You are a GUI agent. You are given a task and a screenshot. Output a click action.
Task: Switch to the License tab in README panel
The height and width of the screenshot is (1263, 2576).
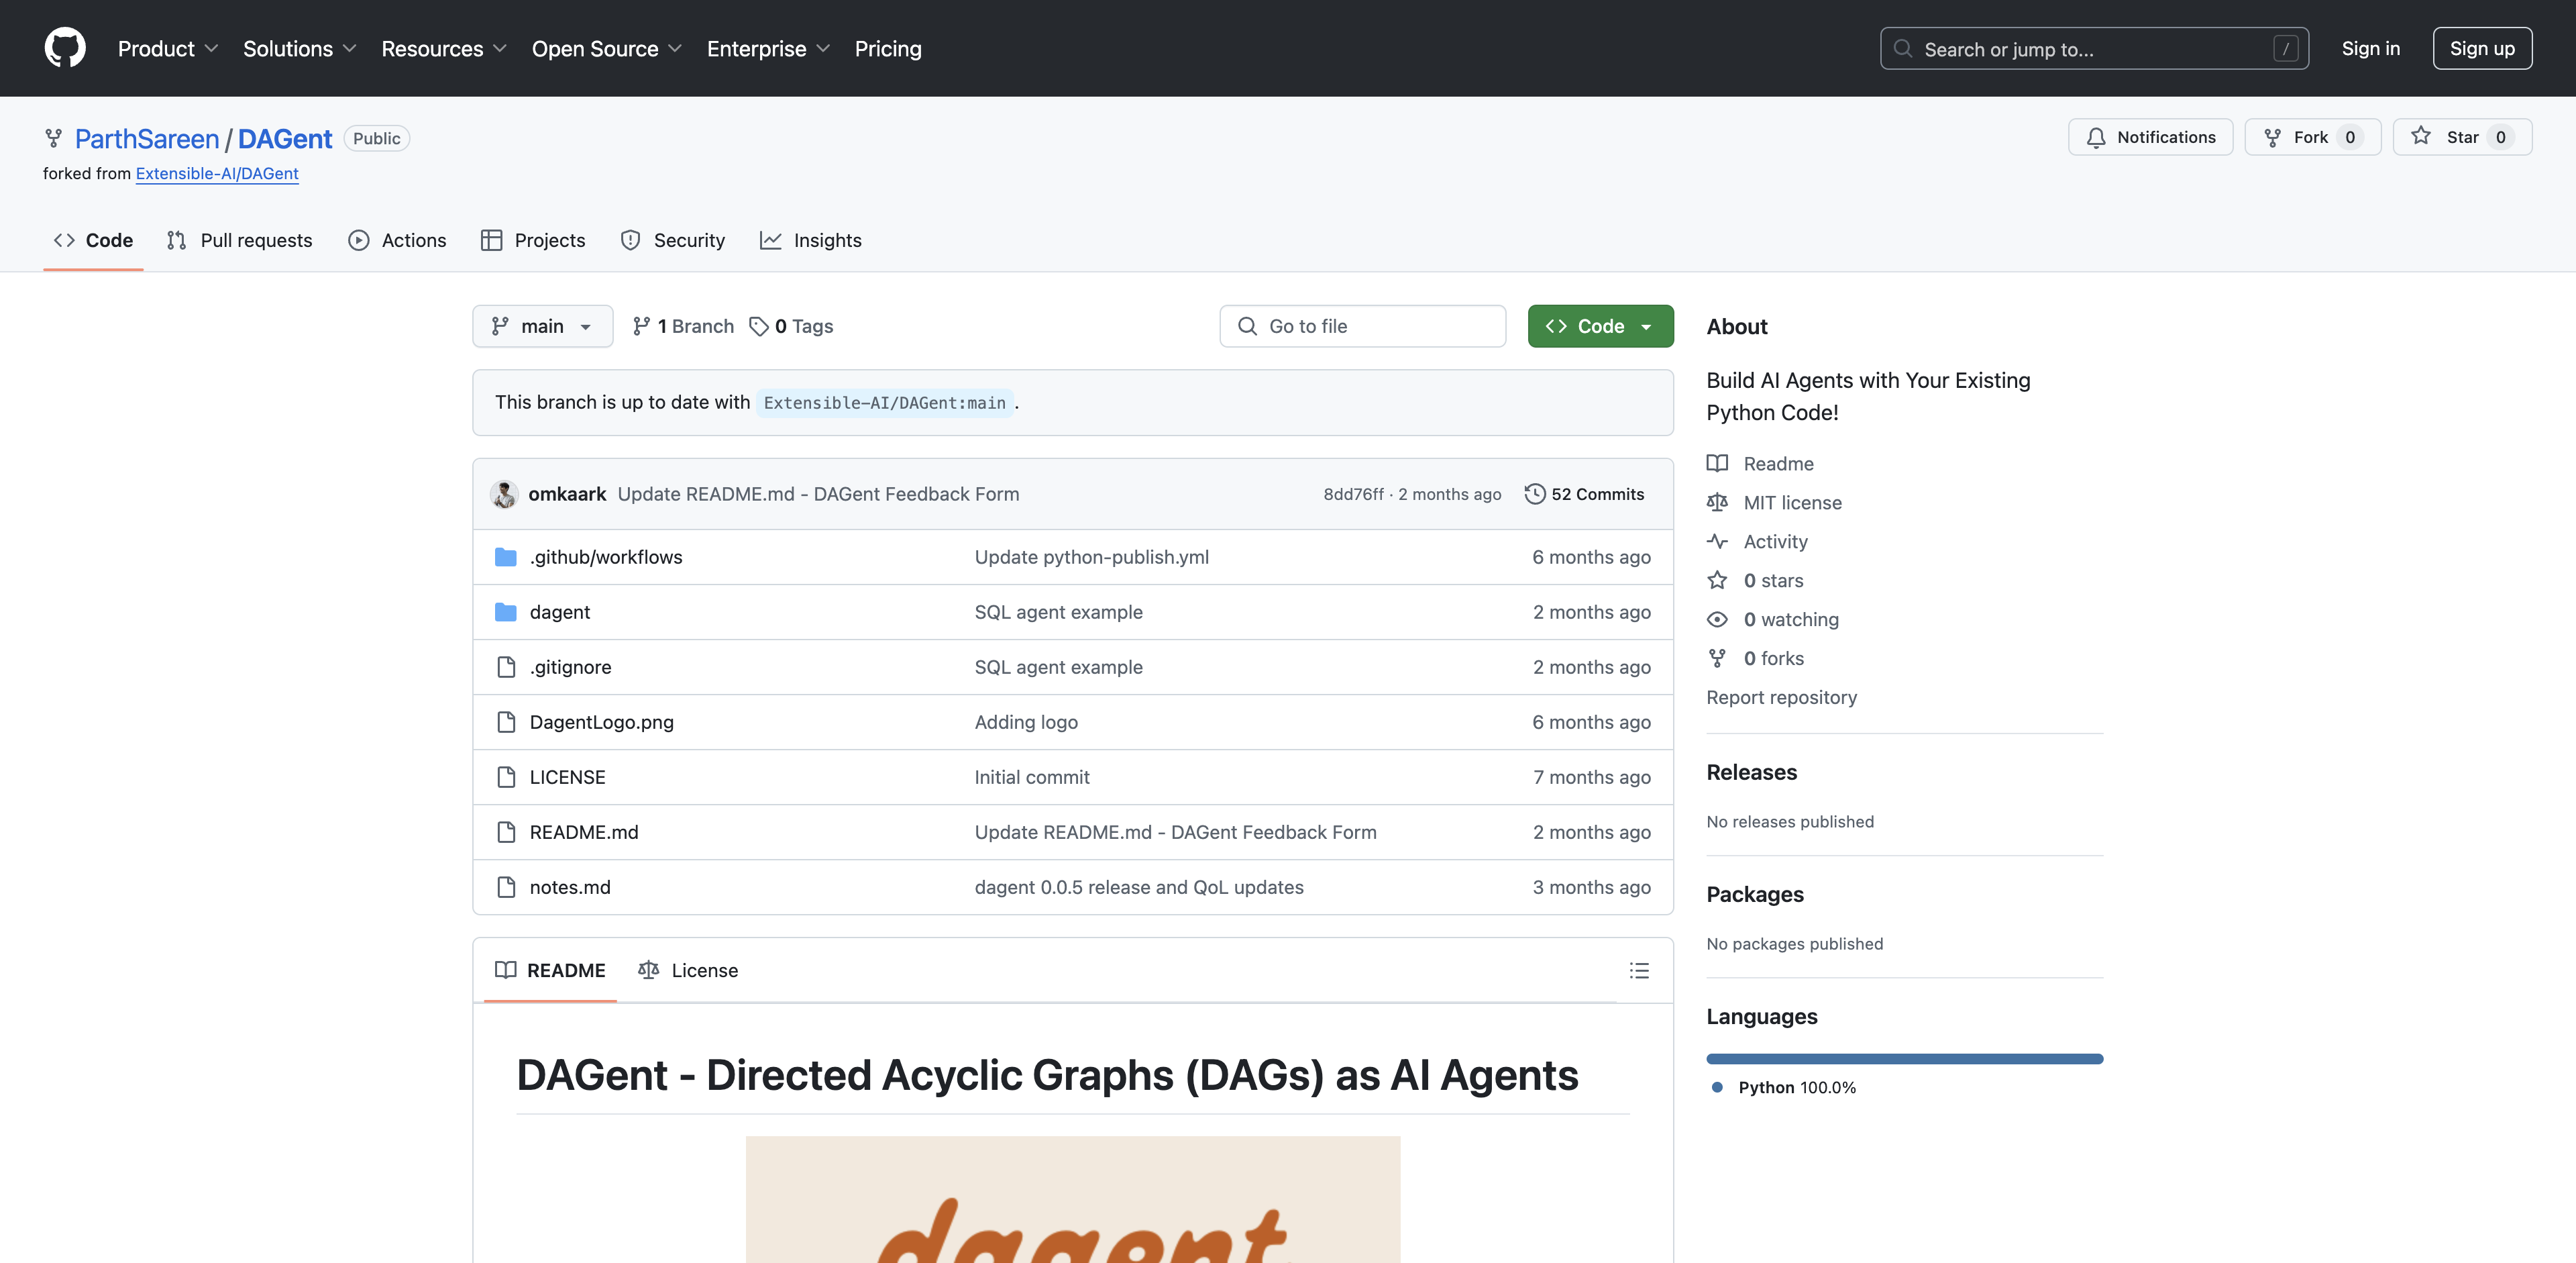[x=688, y=970]
